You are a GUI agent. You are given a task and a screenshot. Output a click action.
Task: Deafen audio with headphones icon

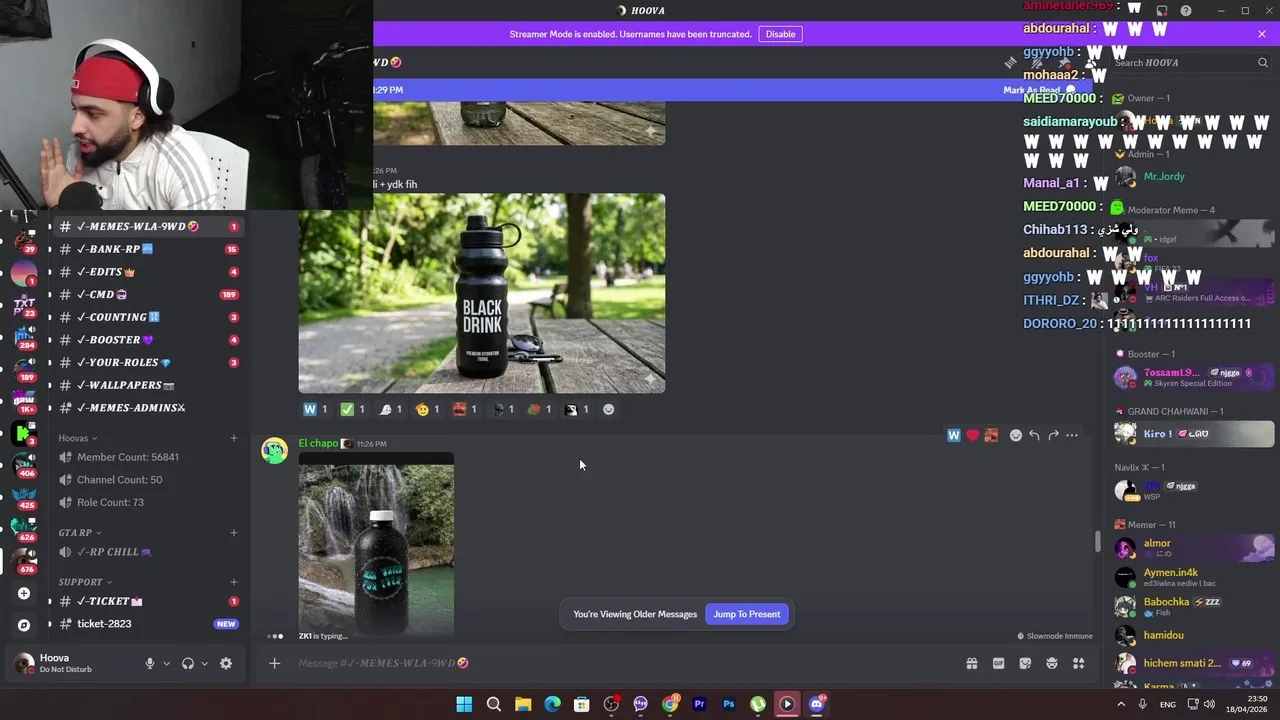pyautogui.click(x=187, y=663)
